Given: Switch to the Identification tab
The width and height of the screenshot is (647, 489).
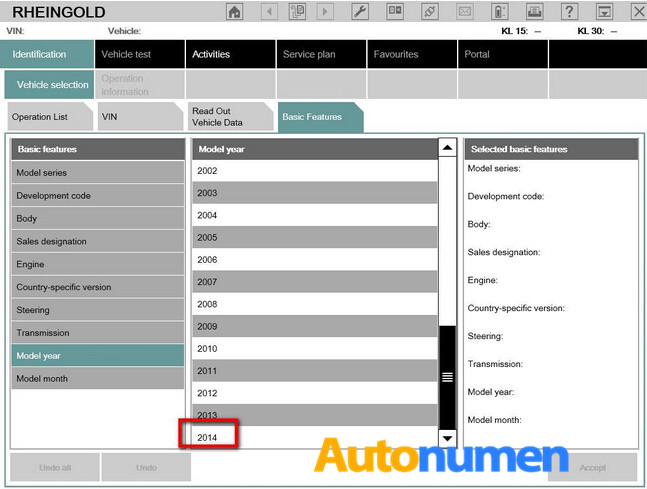Looking at the screenshot, I should [47, 54].
